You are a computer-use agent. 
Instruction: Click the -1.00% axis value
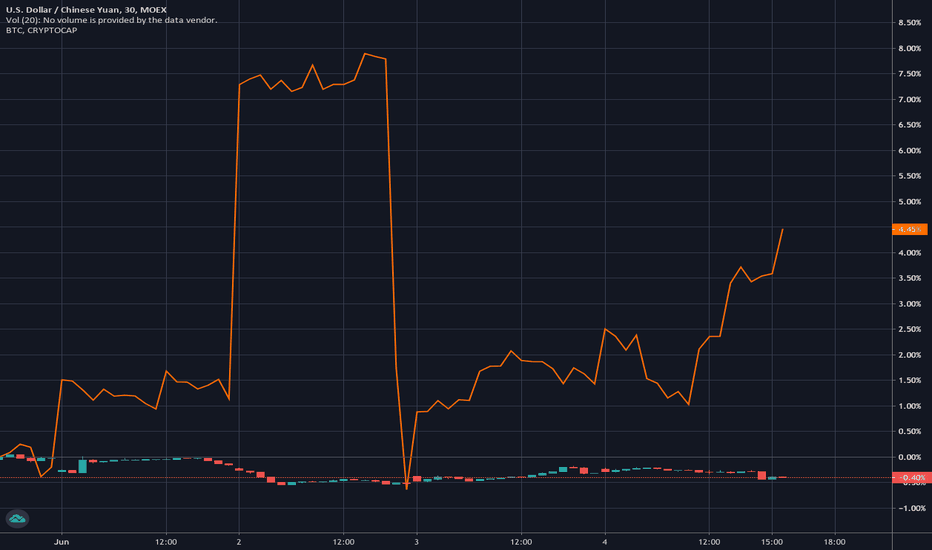pos(911,508)
